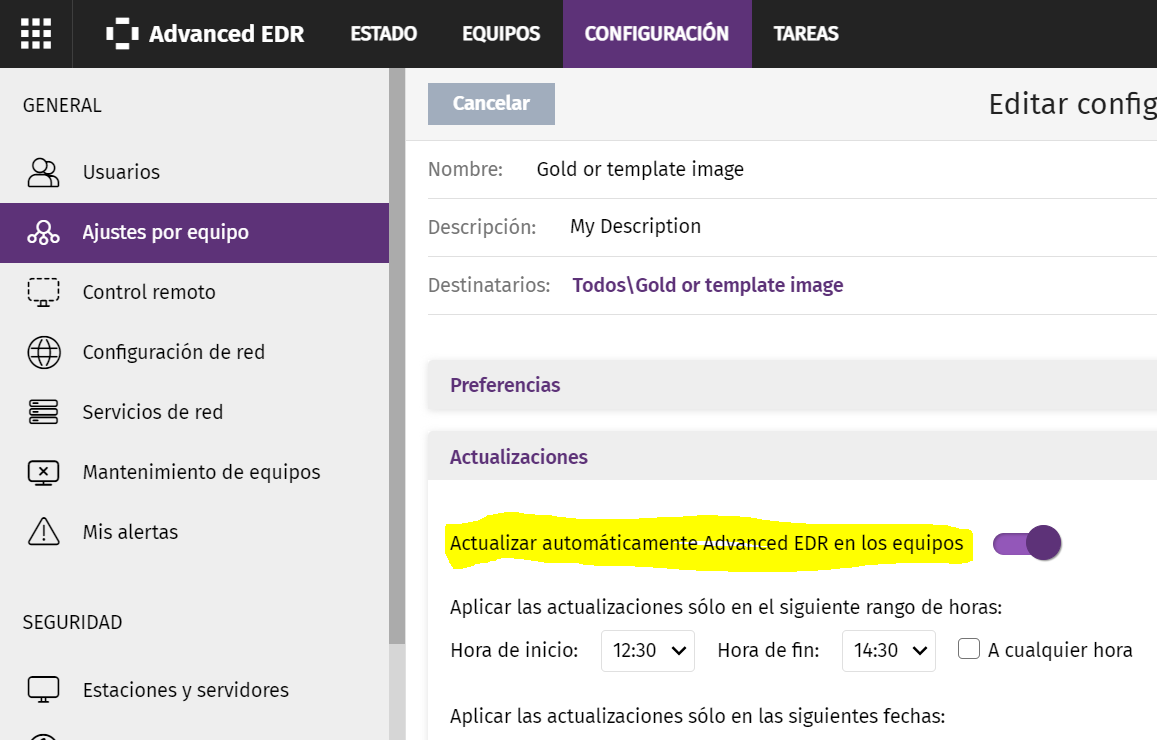The height and width of the screenshot is (740, 1157).
Task: Open Configuración de red settings
Action: (x=194, y=353)
